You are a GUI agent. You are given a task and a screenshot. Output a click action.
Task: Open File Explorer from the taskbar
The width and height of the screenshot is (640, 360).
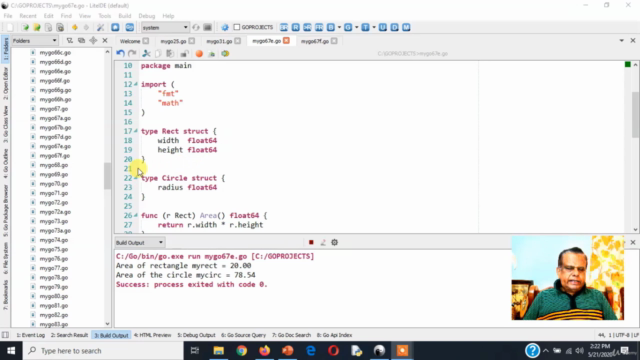[x=218, y=351]
